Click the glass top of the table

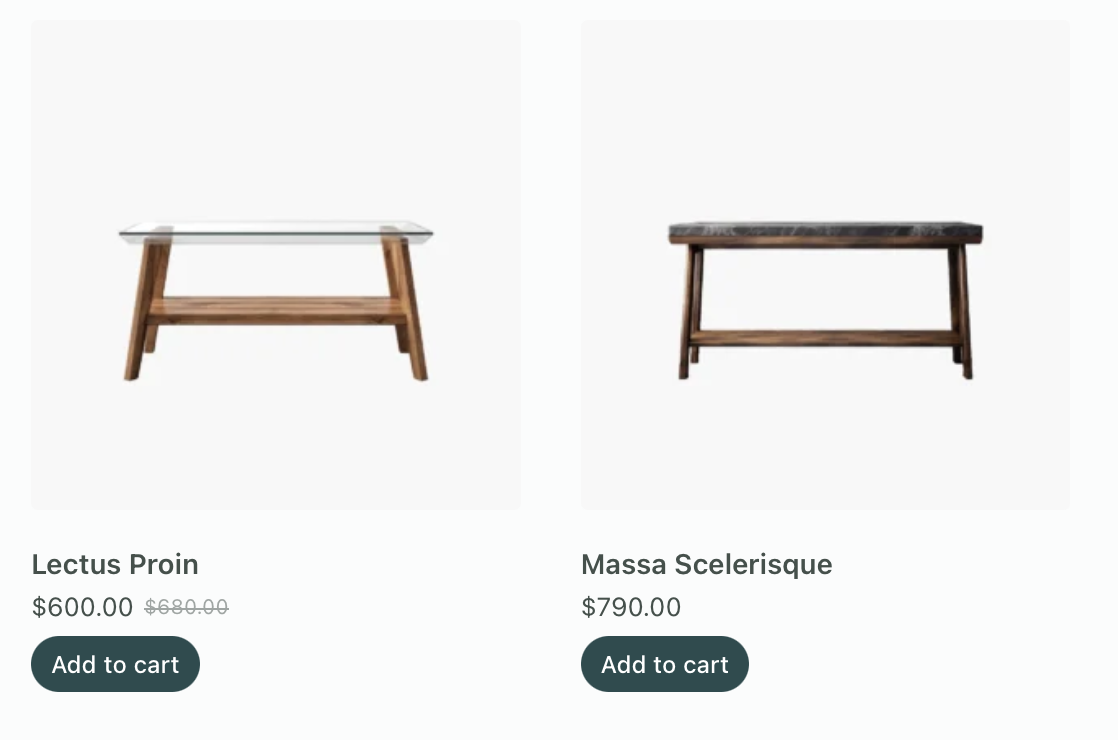(276, 232)
